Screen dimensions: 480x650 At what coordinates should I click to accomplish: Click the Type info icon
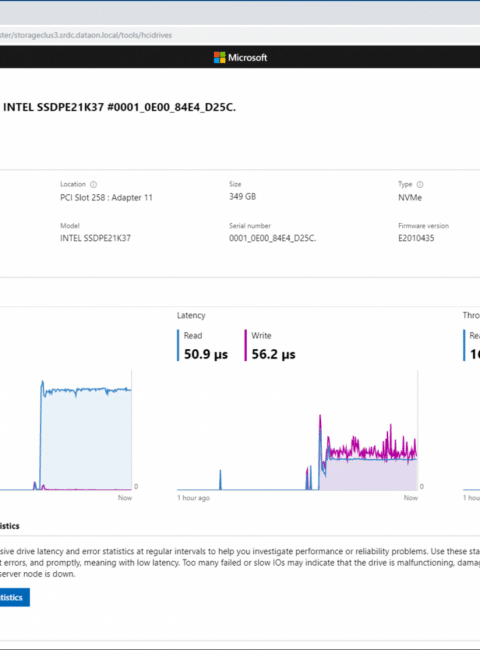[420, 184]
